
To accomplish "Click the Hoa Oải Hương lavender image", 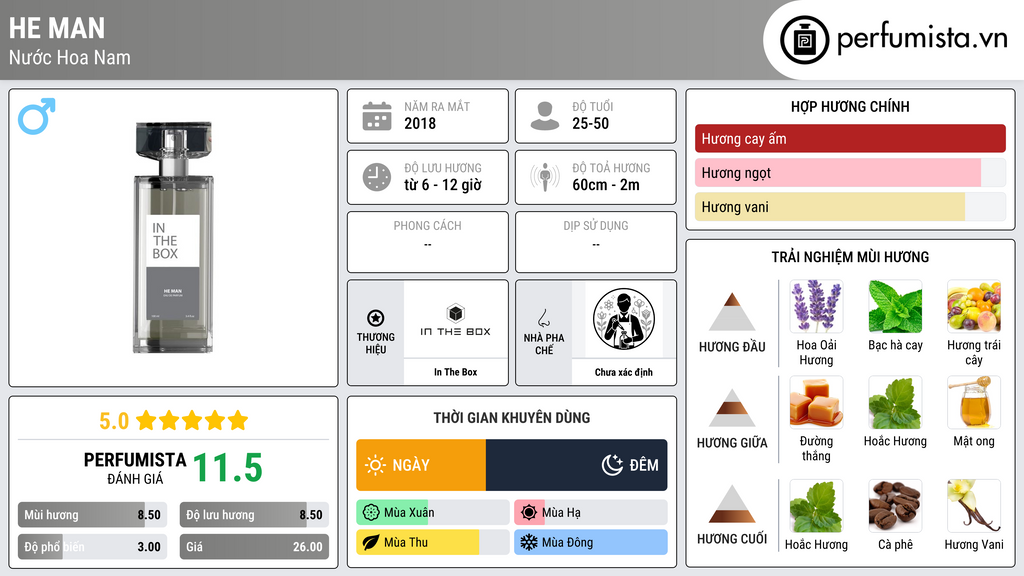I will tap(816, 306).
